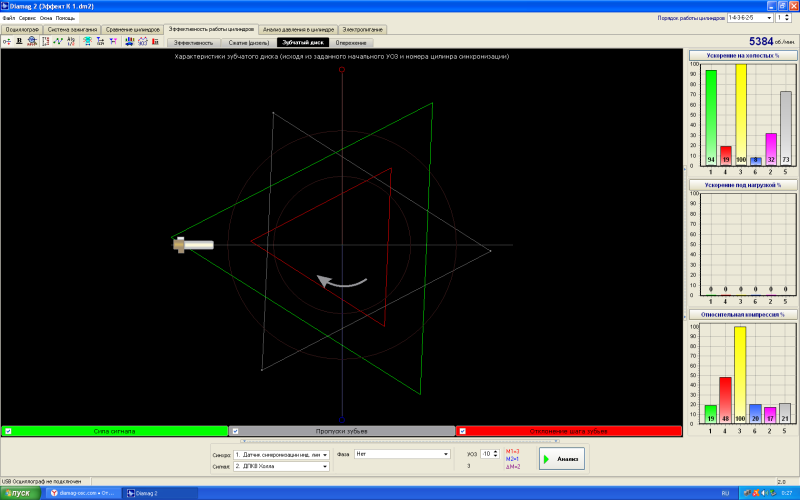Click the first toolbar icon below Осциллограф tab
The image size is (800, 500).
click(x=7, y=41)
